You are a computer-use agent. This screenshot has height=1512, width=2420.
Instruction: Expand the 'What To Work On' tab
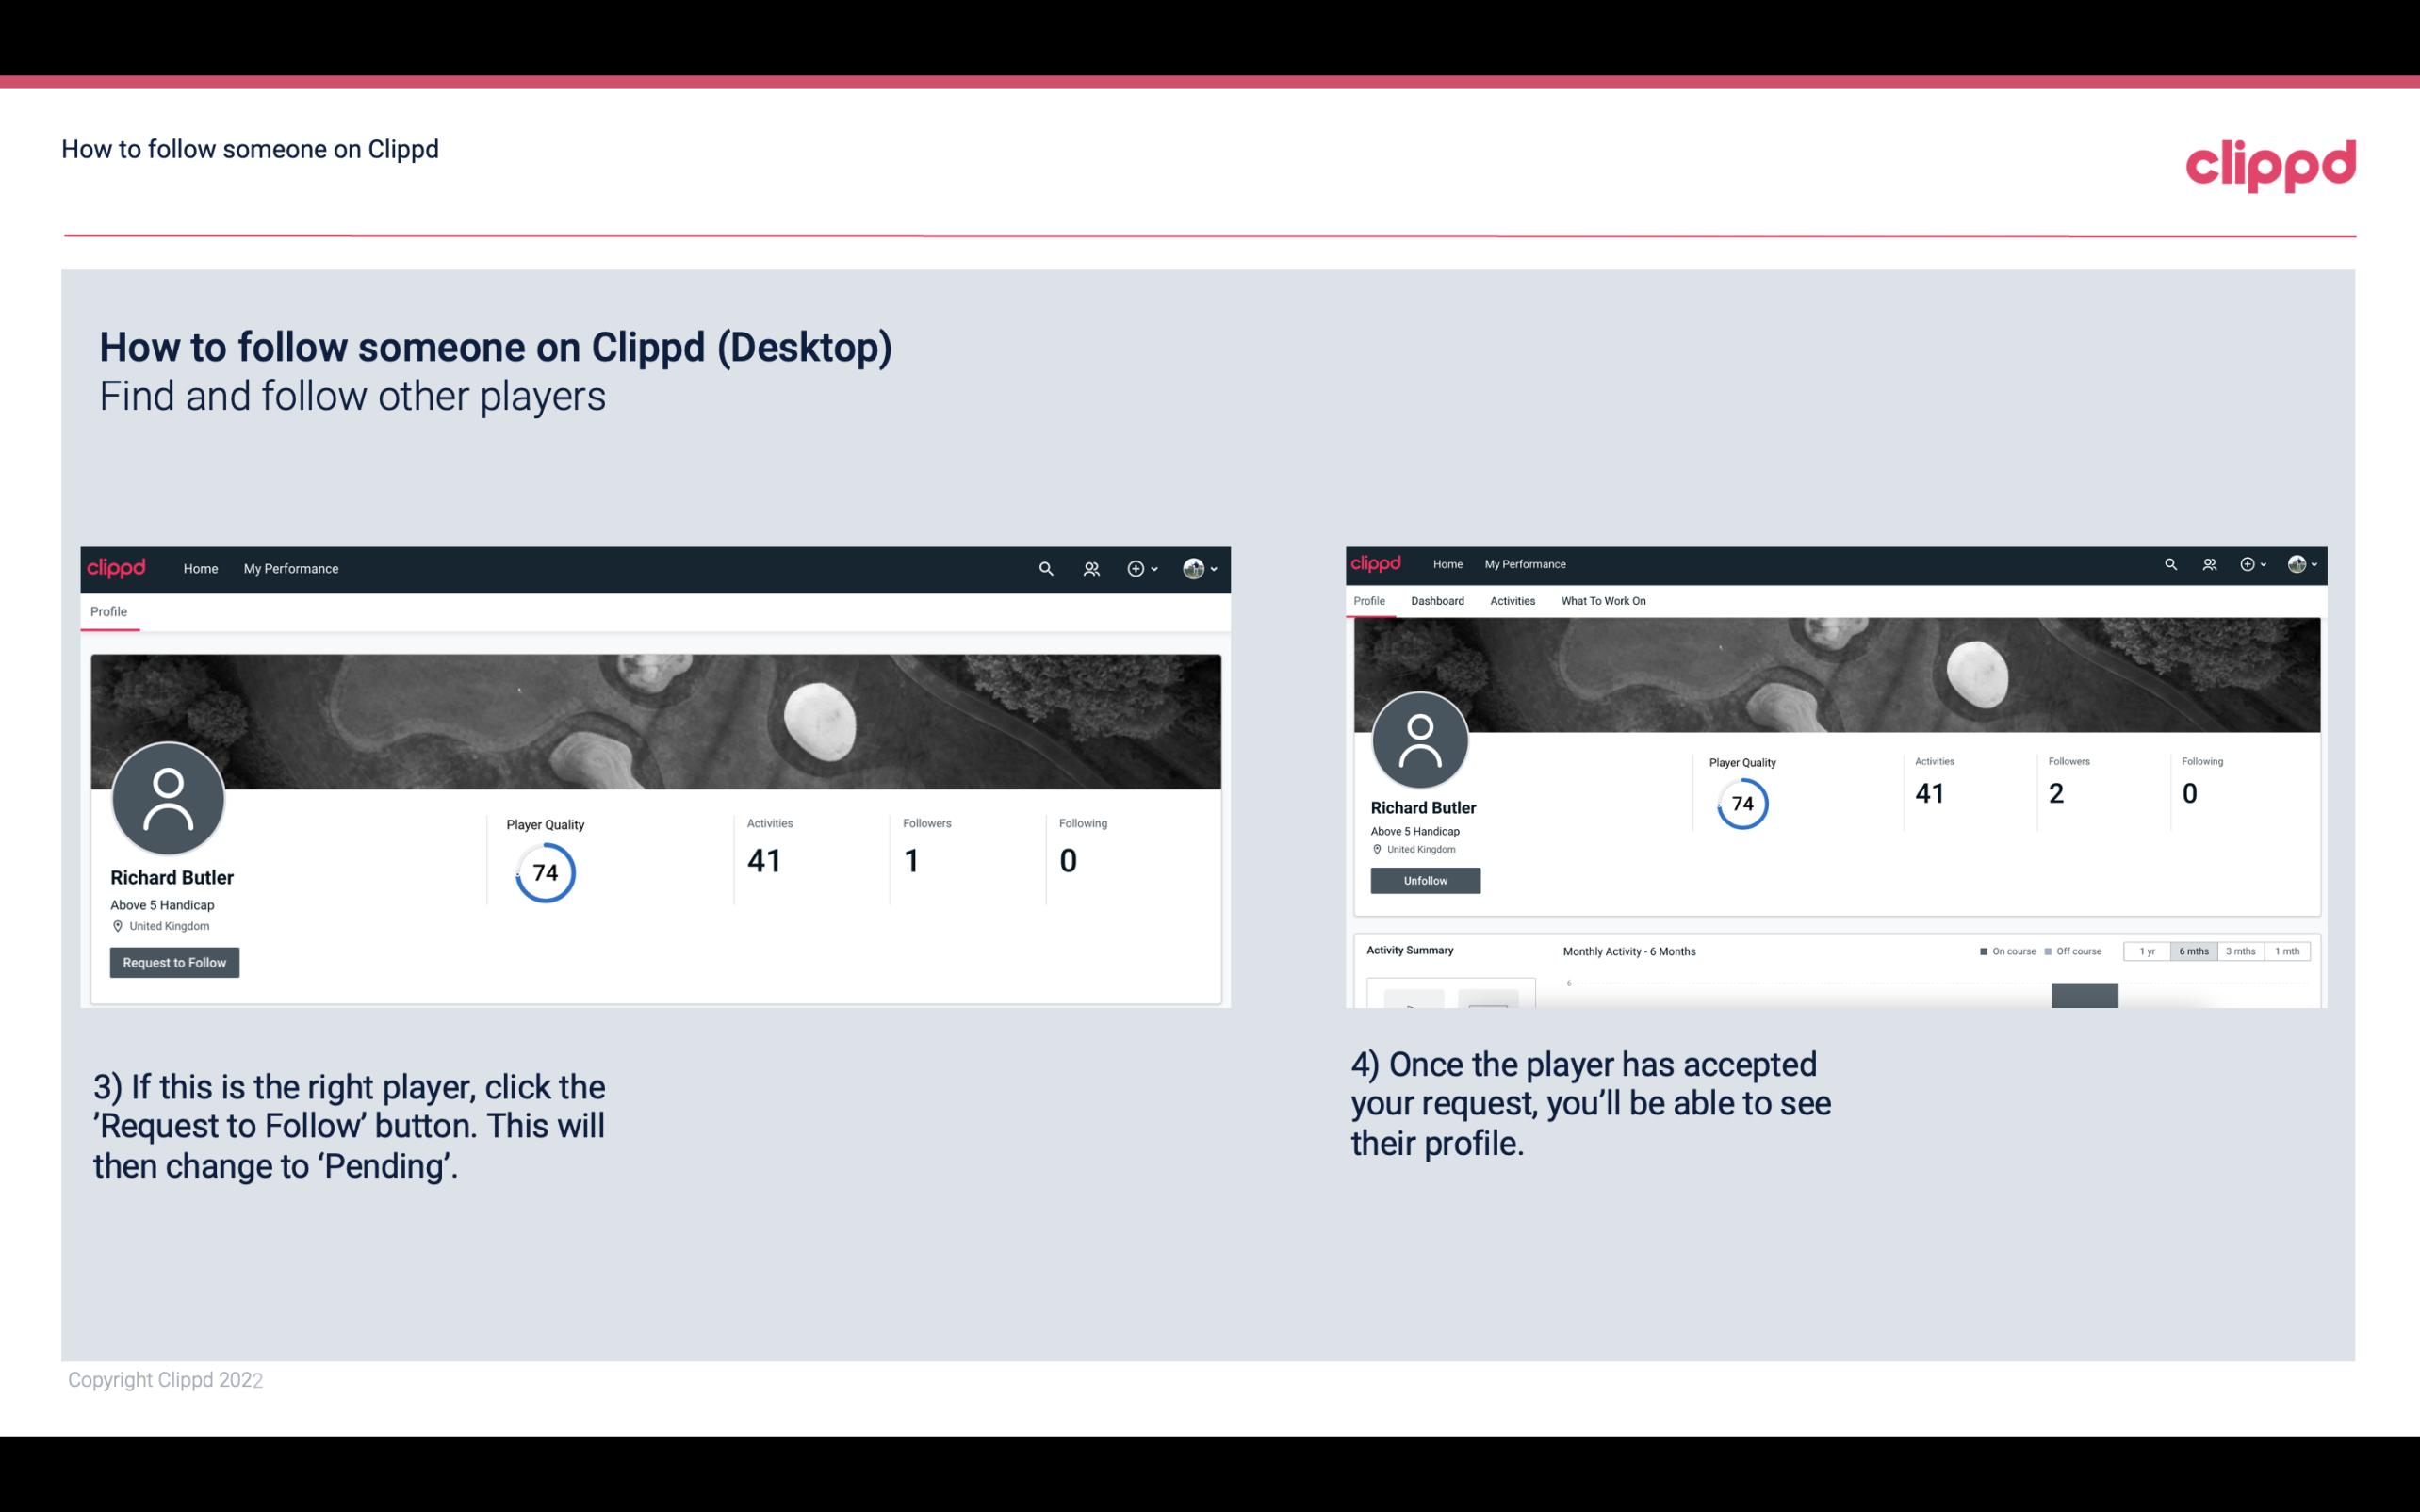[1603, 599]
